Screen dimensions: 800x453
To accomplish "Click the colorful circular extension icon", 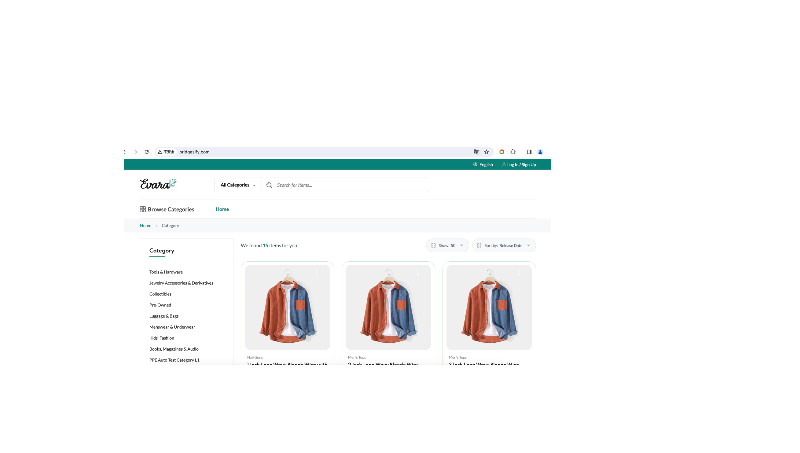I will [502, 152].
